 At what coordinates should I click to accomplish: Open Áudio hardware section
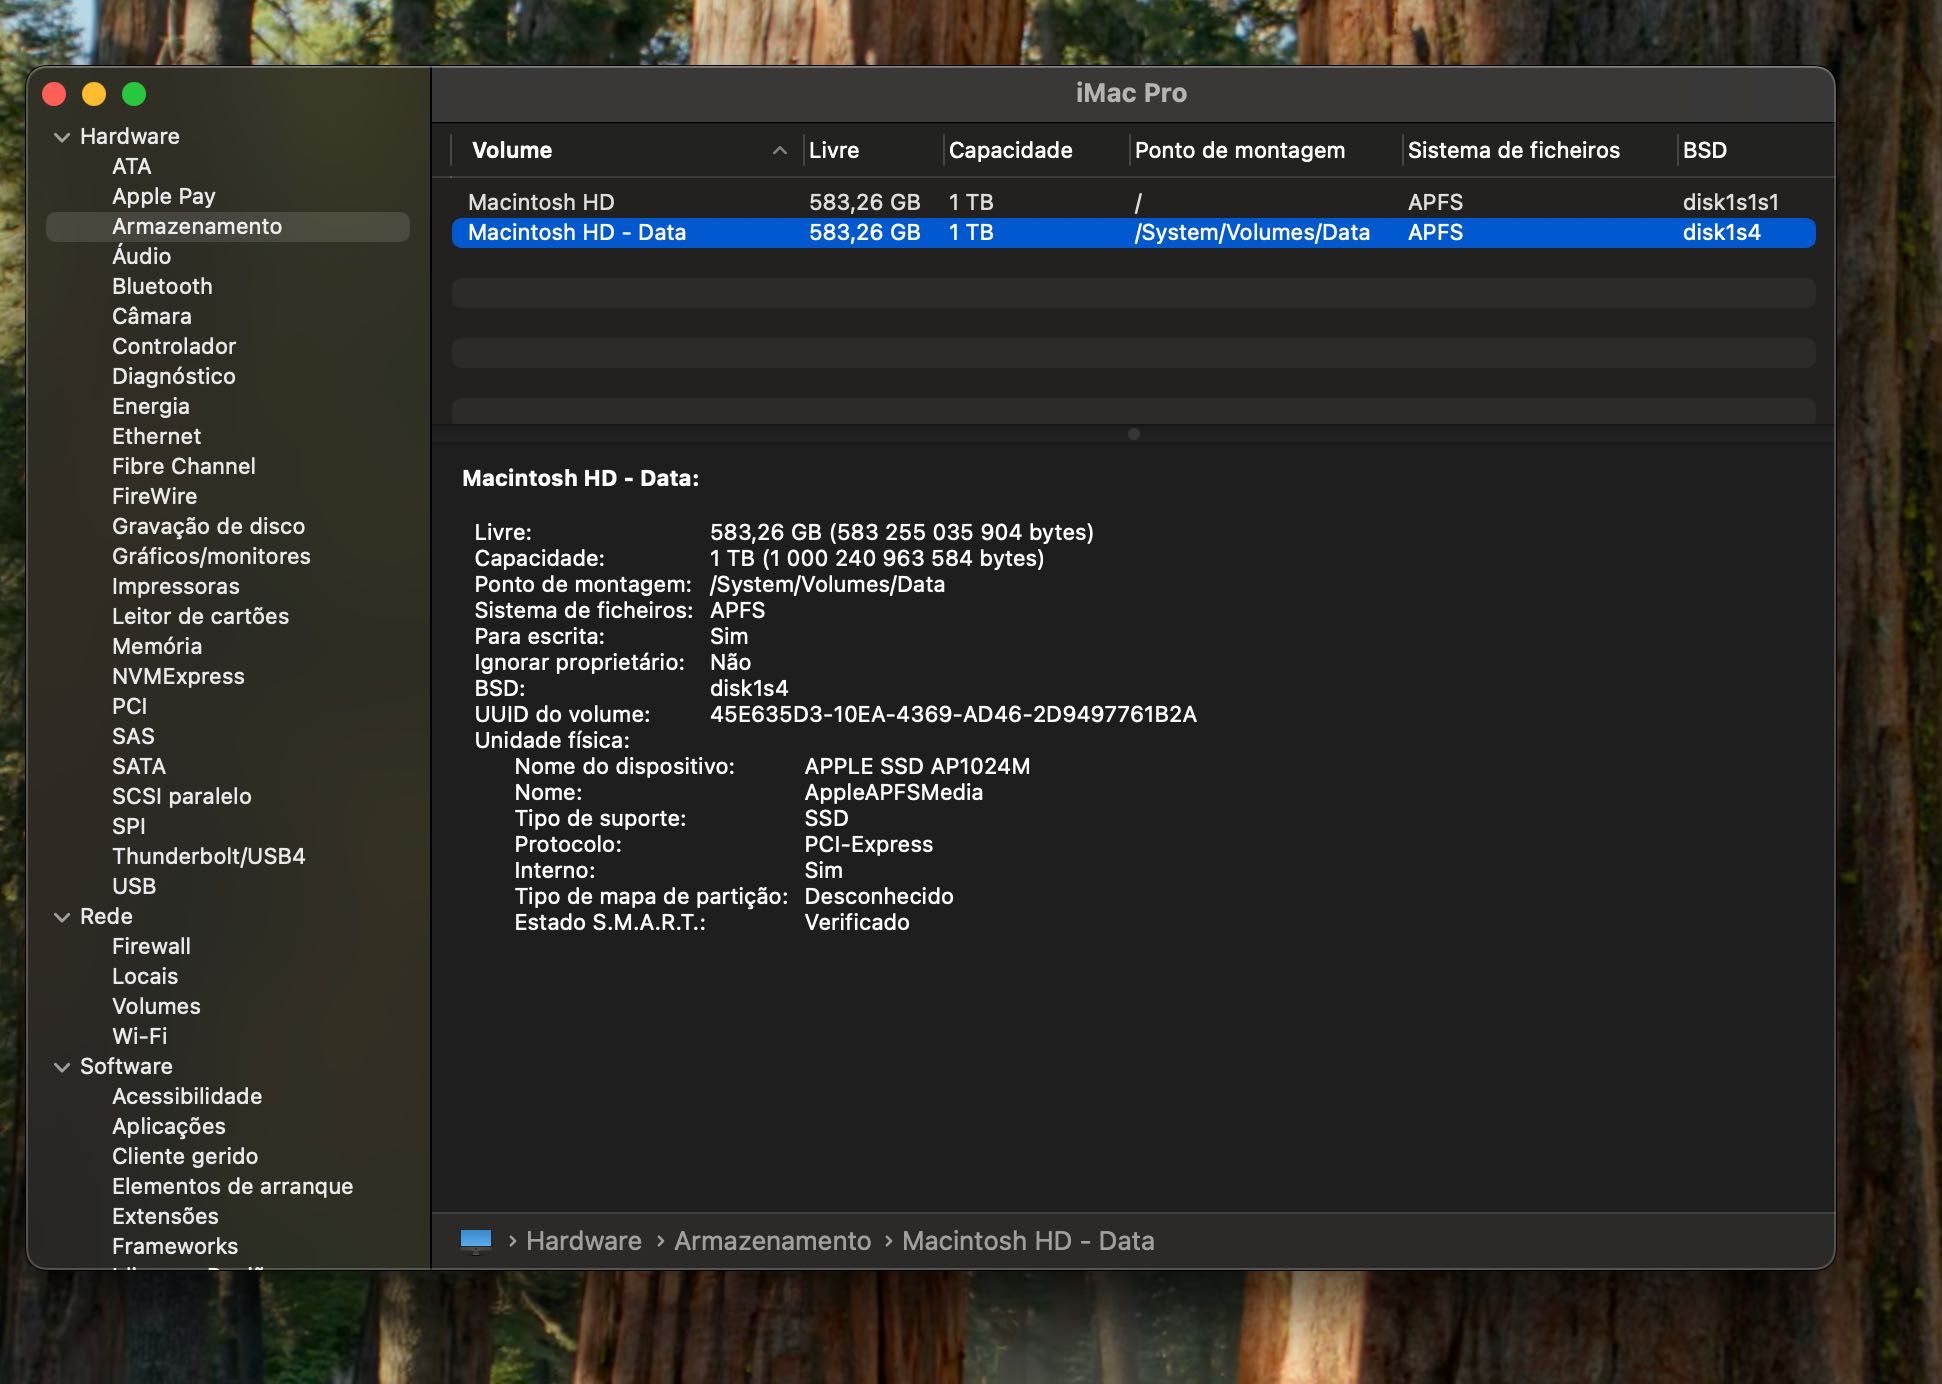[x=142, y=256]
